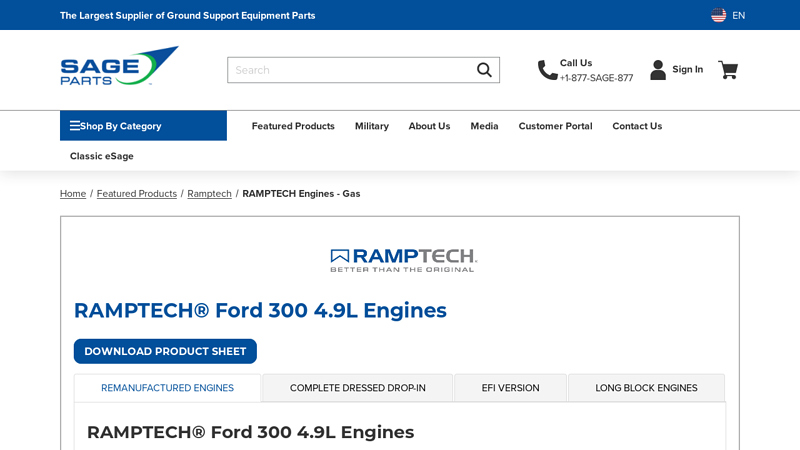Go to Featured Products breadcrumb
The image size is (800, 450).
(x=137, y=193)
